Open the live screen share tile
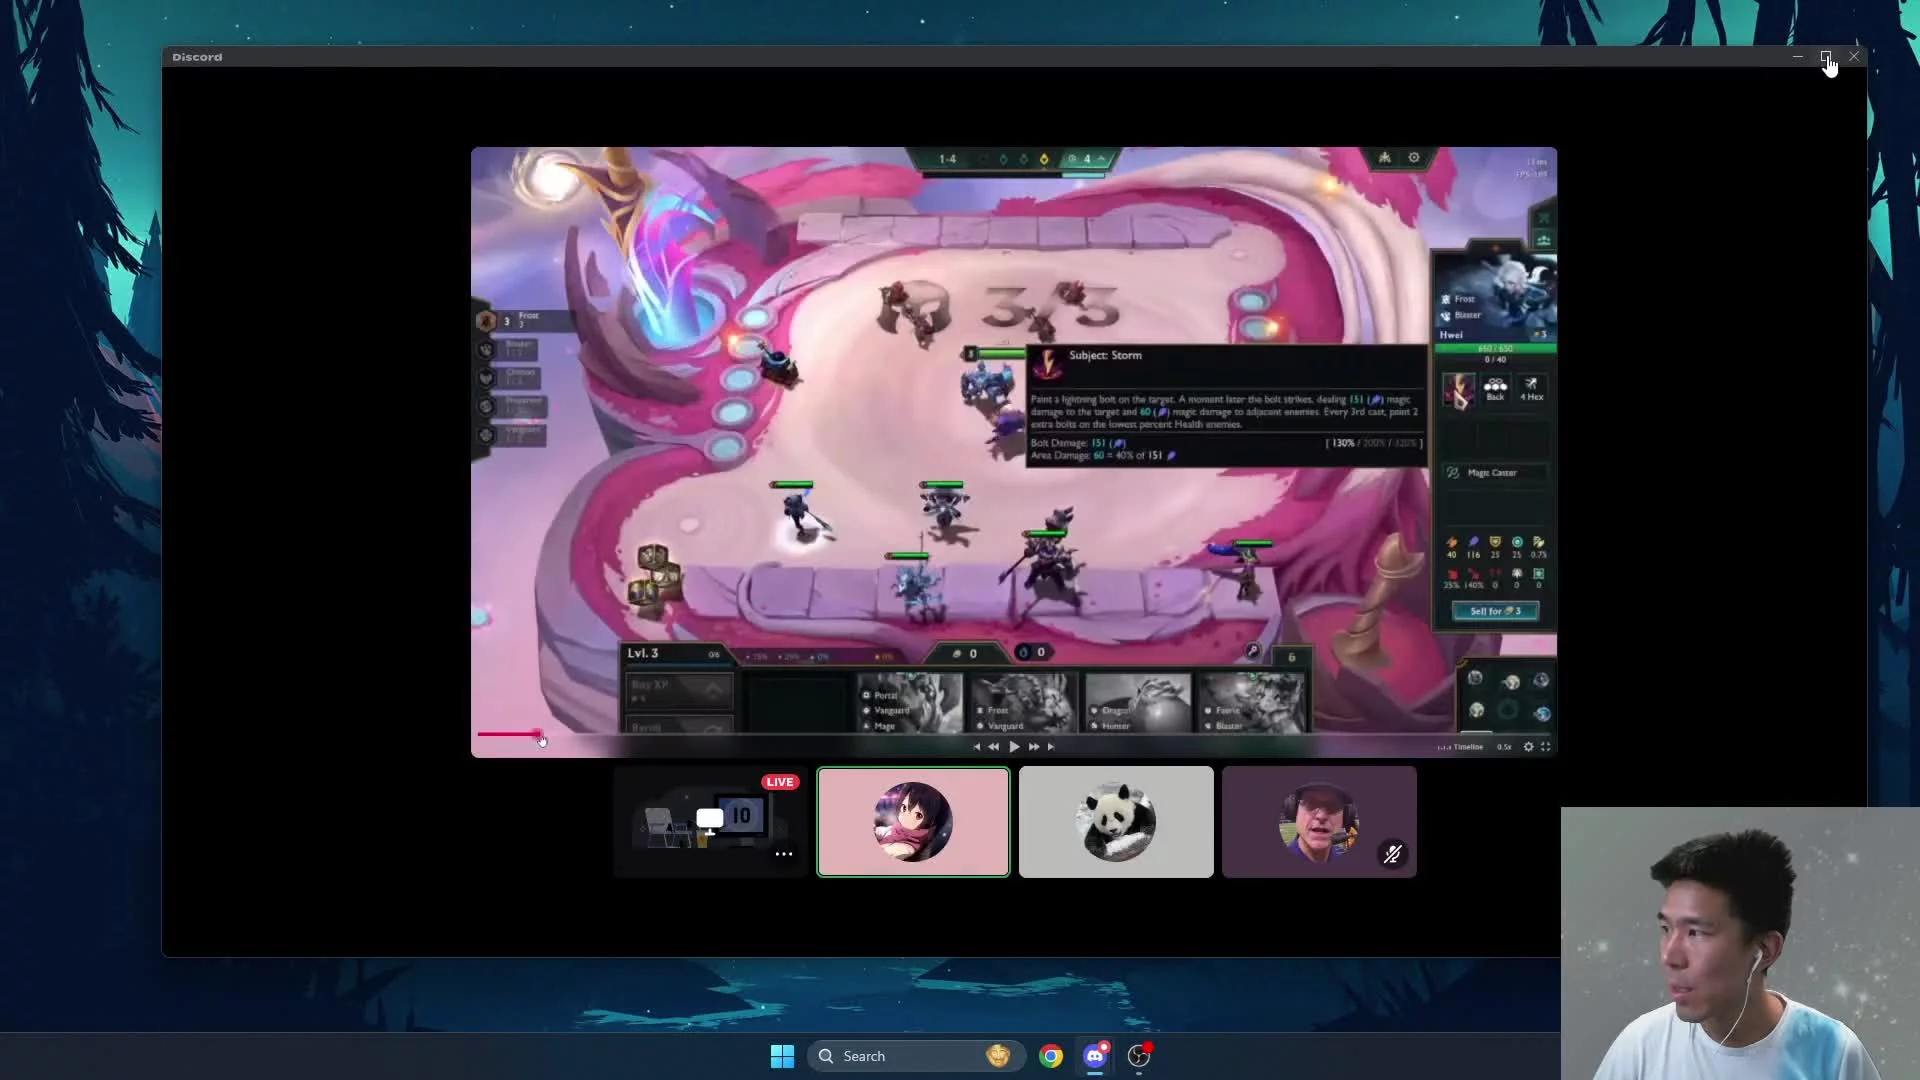Image resolution: width=1920 pixels, height=1080 pixels. (x=710, y=822)
